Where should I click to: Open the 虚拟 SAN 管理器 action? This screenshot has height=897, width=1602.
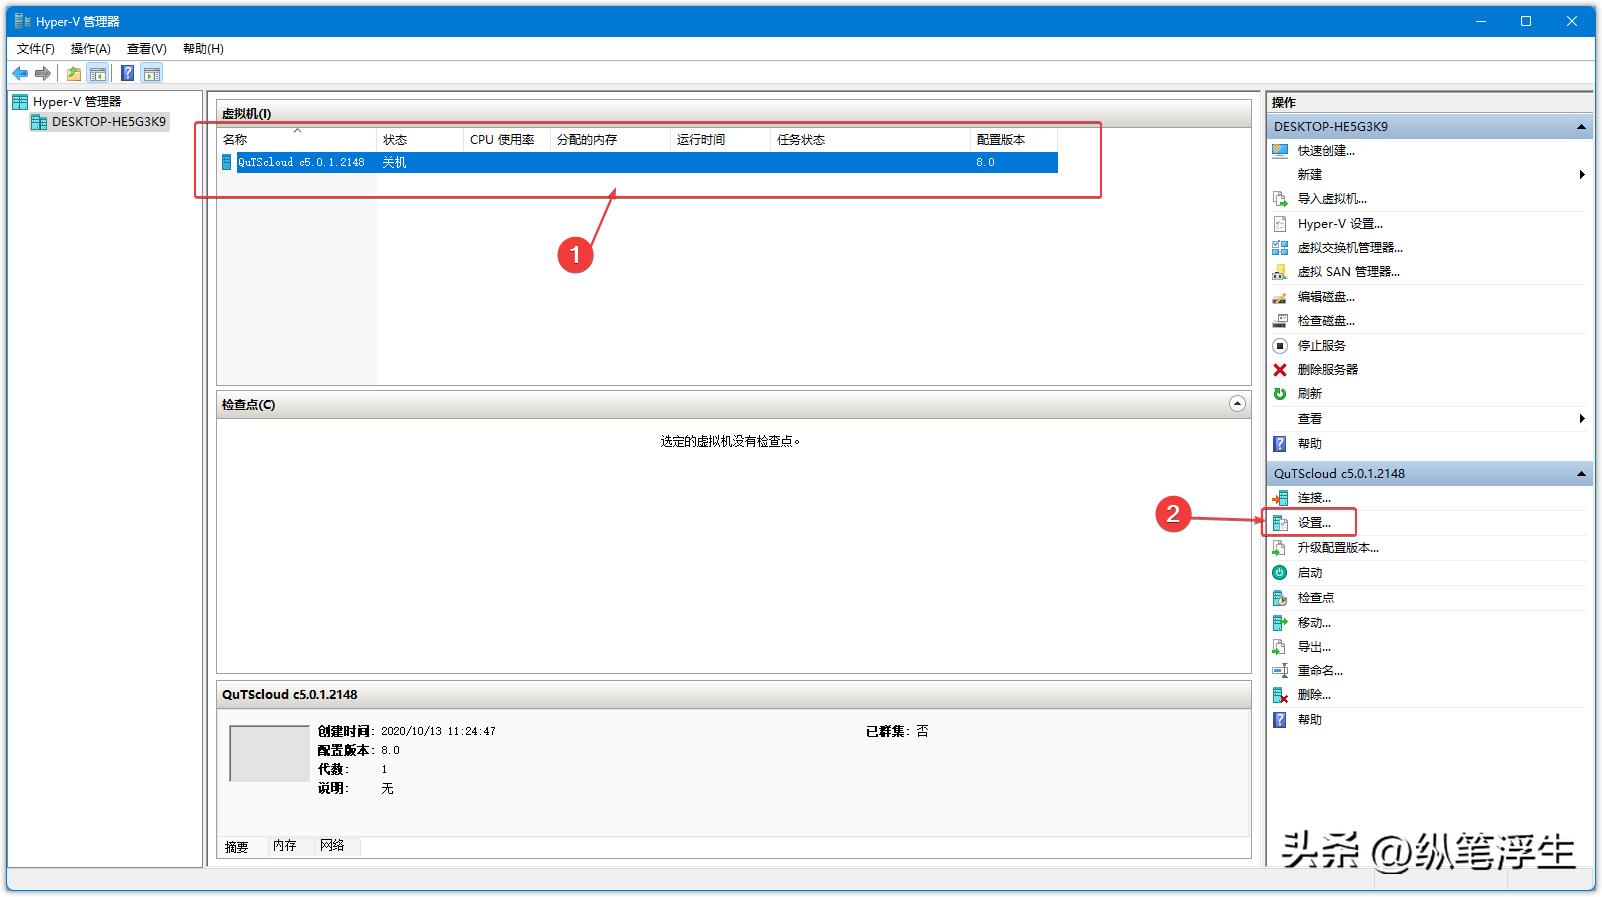click(x=1348, y=272)
